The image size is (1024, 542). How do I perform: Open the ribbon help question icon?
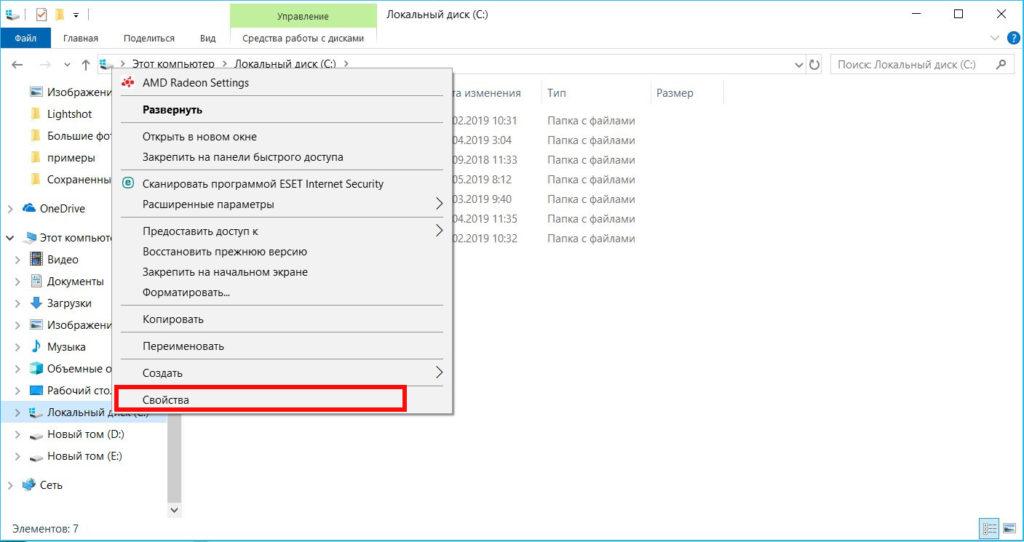1011,38
